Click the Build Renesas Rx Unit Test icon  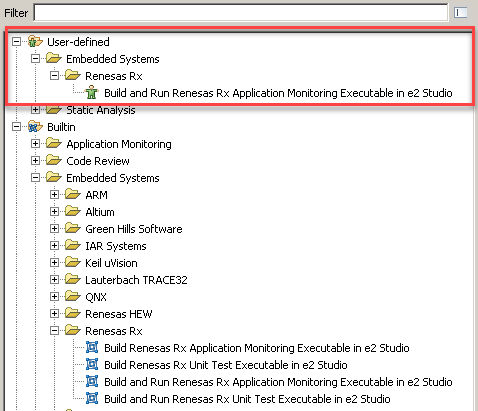point(92,364)
